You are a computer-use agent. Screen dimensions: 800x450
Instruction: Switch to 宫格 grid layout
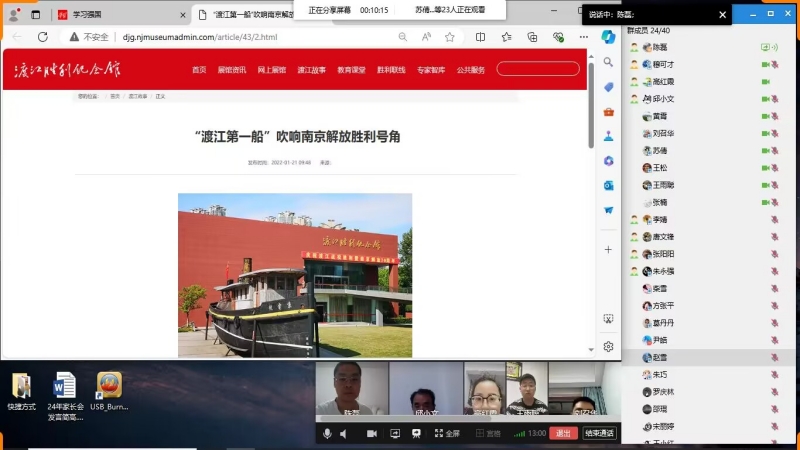pyautogui.click(x=488, y=433)
